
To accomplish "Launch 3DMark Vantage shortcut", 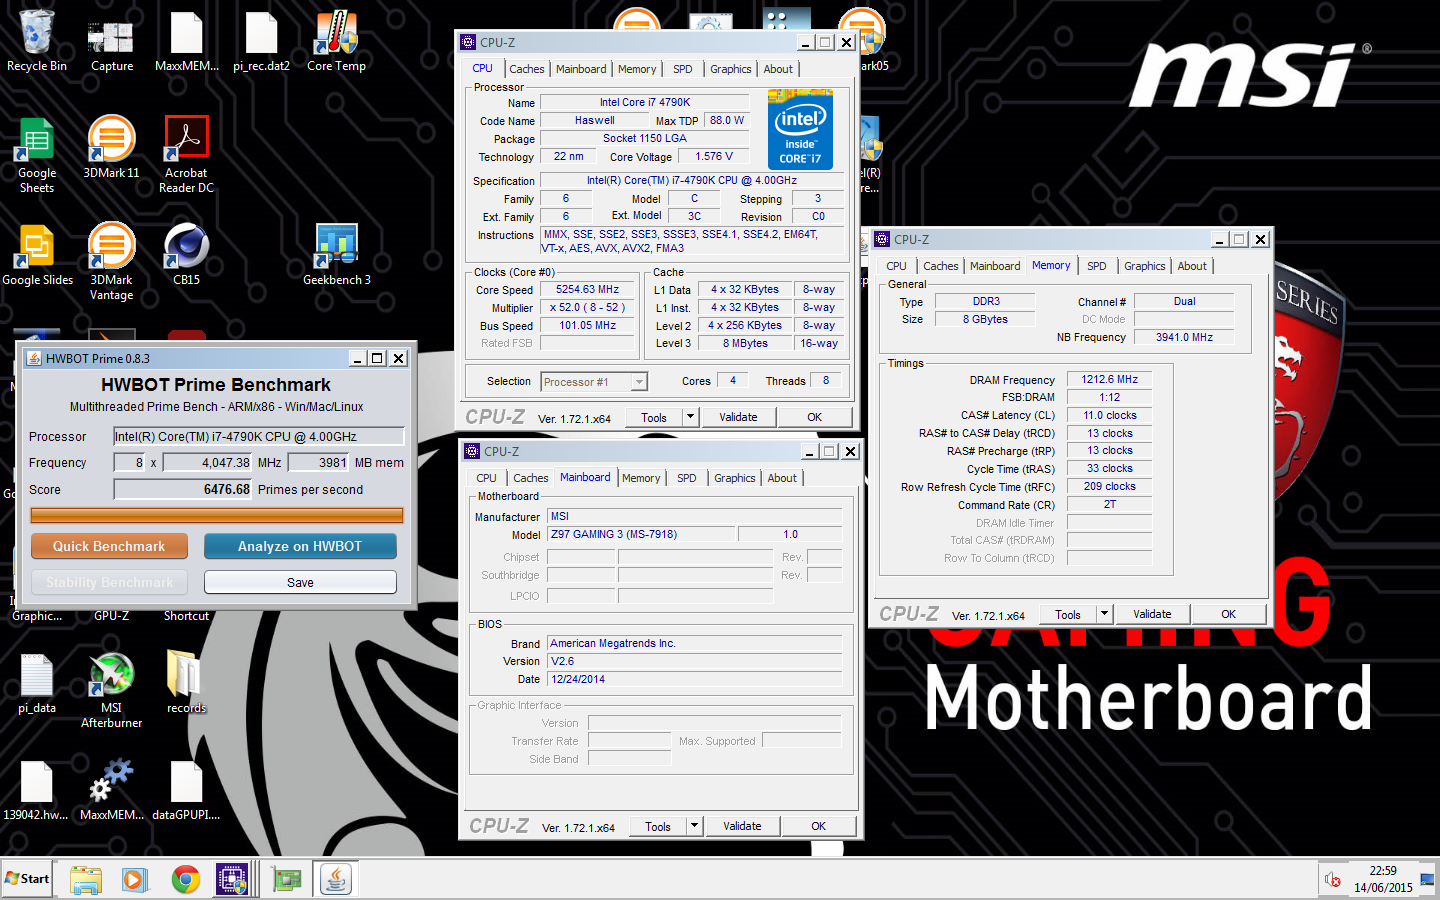I will [x=111, y=262].
